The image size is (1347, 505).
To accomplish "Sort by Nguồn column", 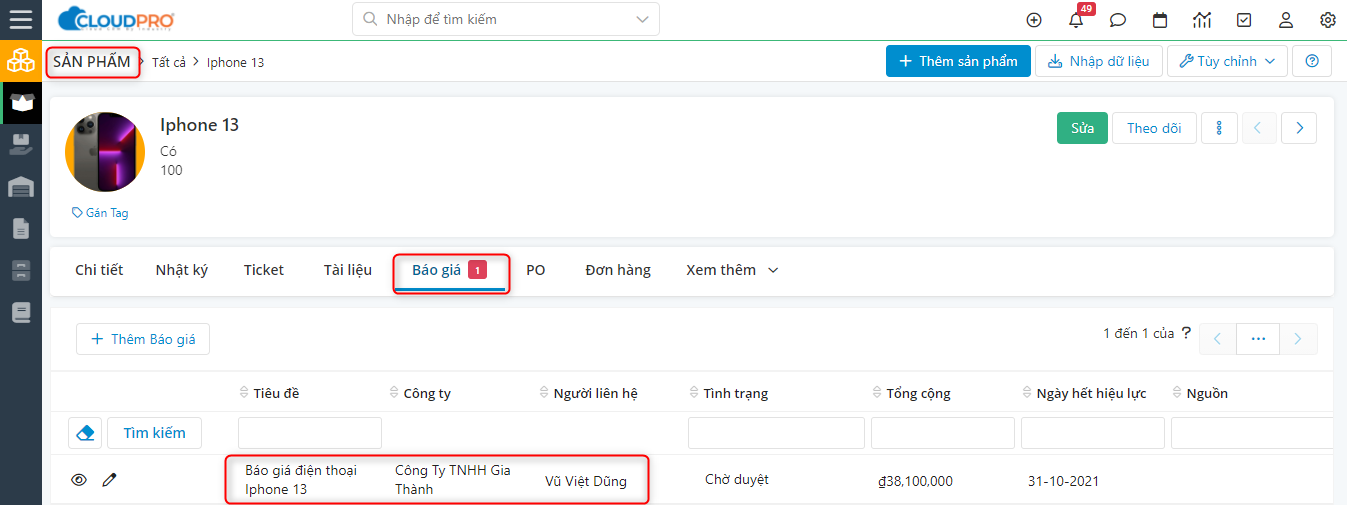I will 1200,393.
